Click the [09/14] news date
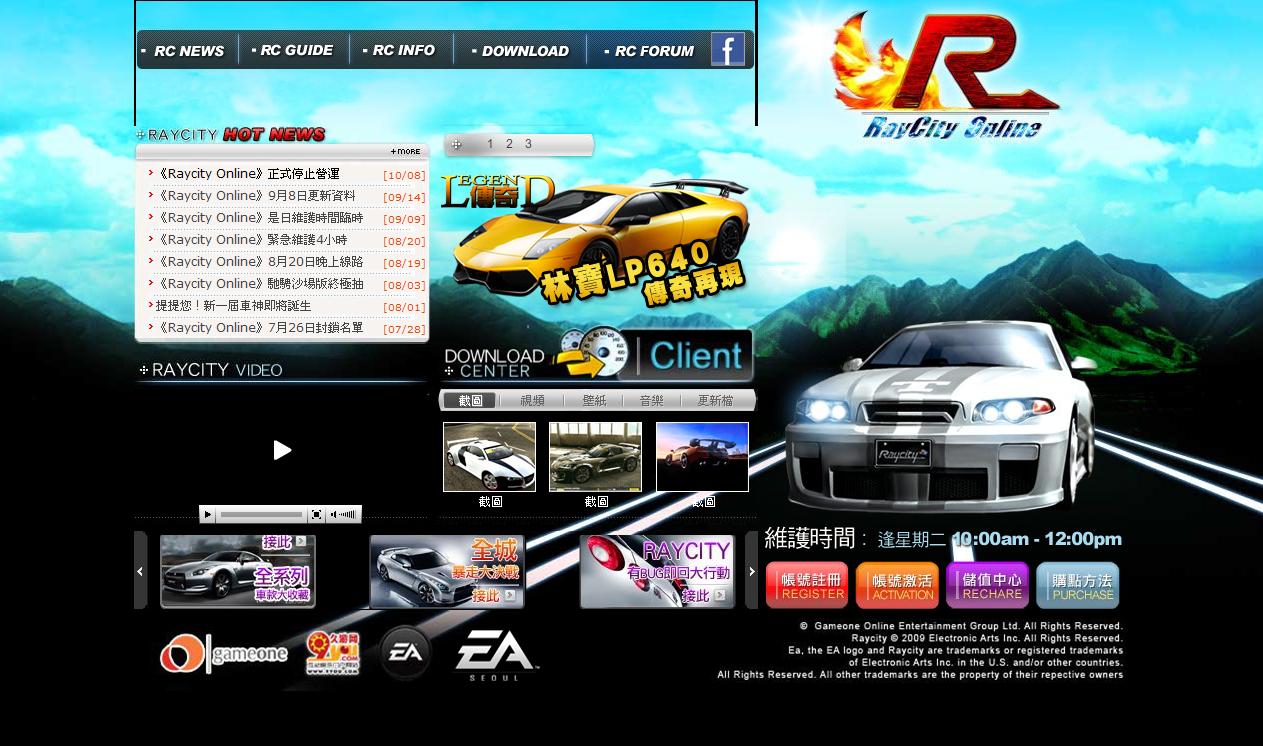Screen dimensions: 1263x746 click(x=404, y=197)
